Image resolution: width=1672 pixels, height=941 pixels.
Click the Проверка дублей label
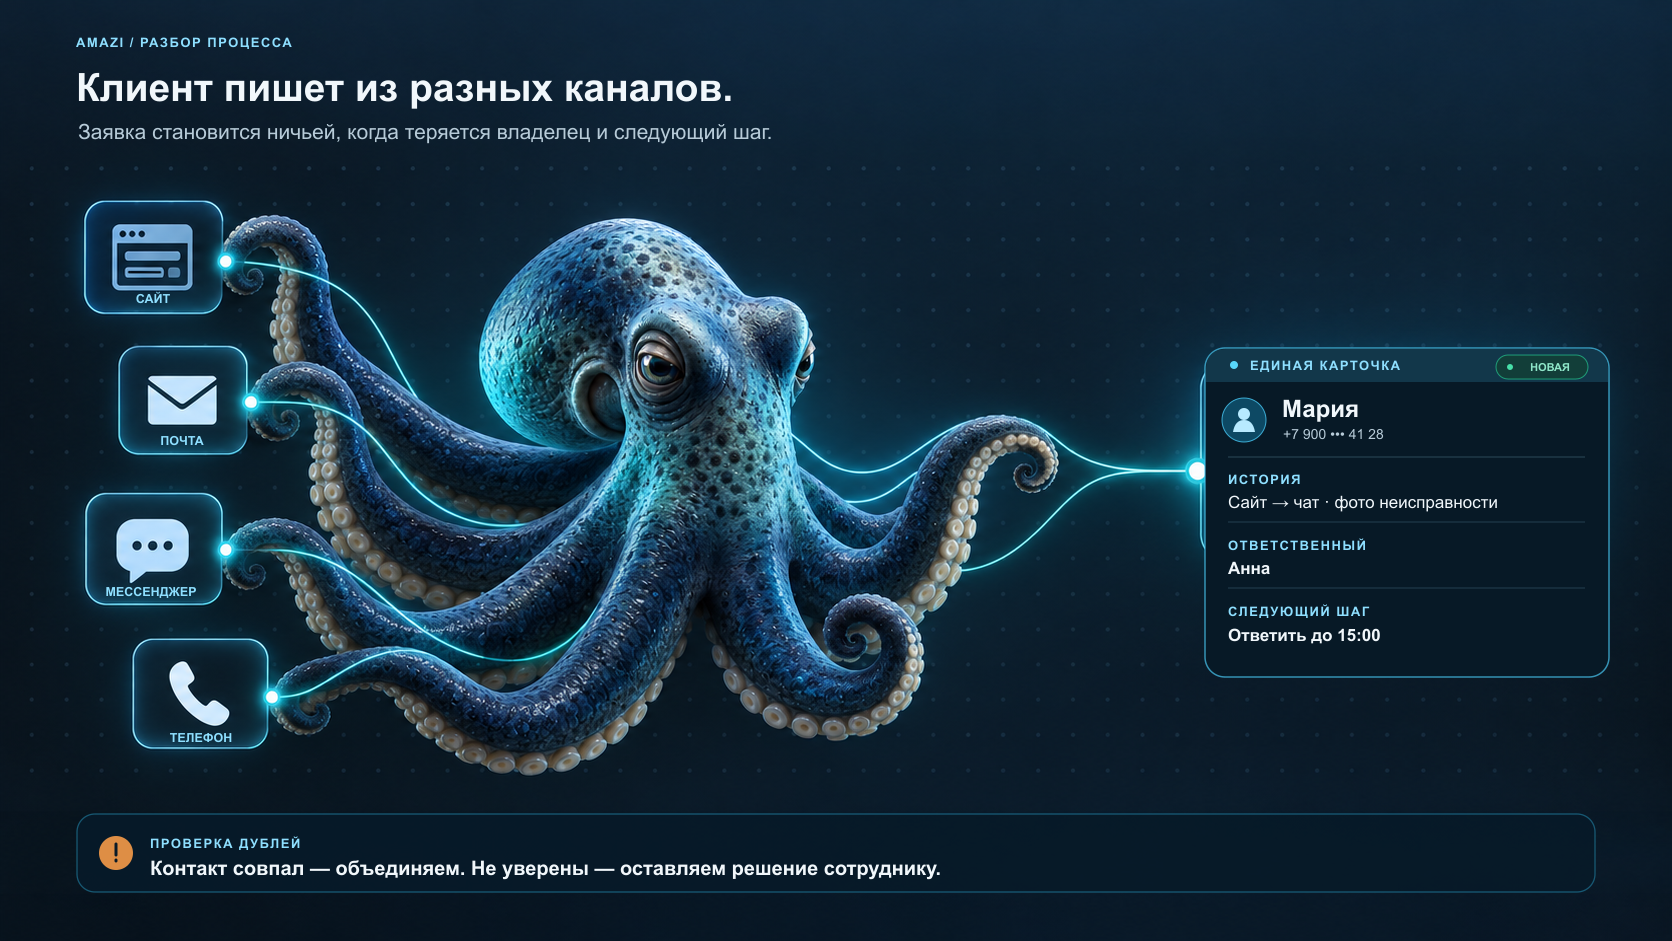pos(225,844)
